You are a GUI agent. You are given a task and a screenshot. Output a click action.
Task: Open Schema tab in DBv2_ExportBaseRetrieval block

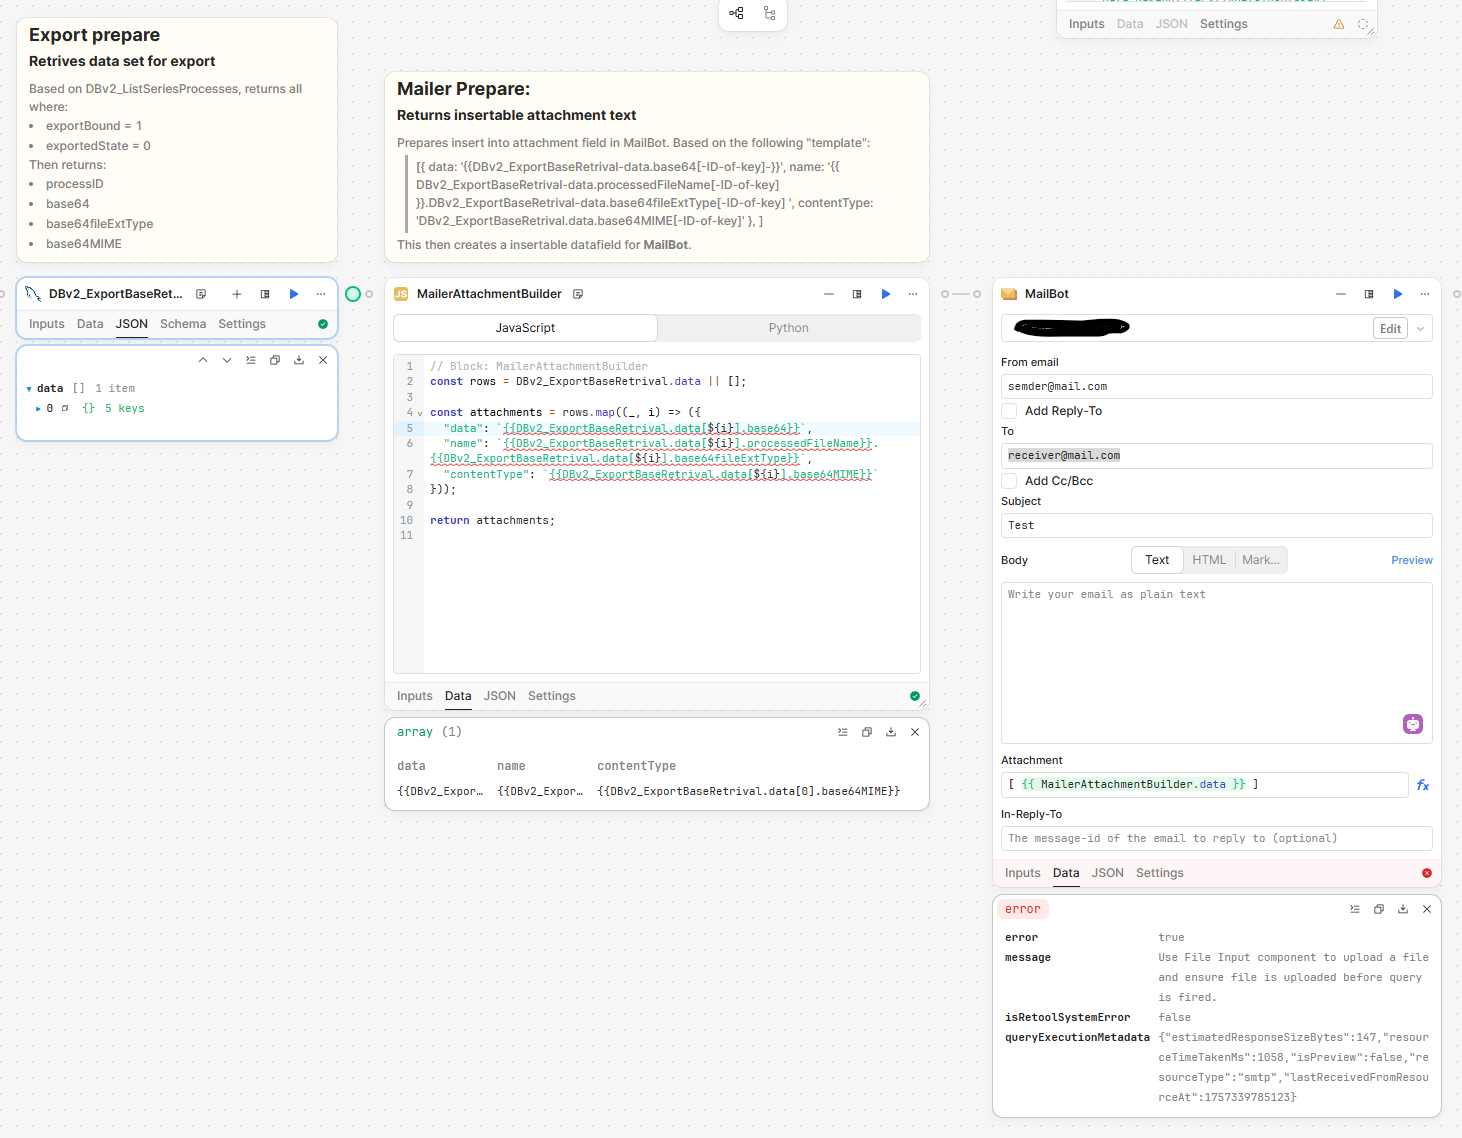(x=182, y=324)
